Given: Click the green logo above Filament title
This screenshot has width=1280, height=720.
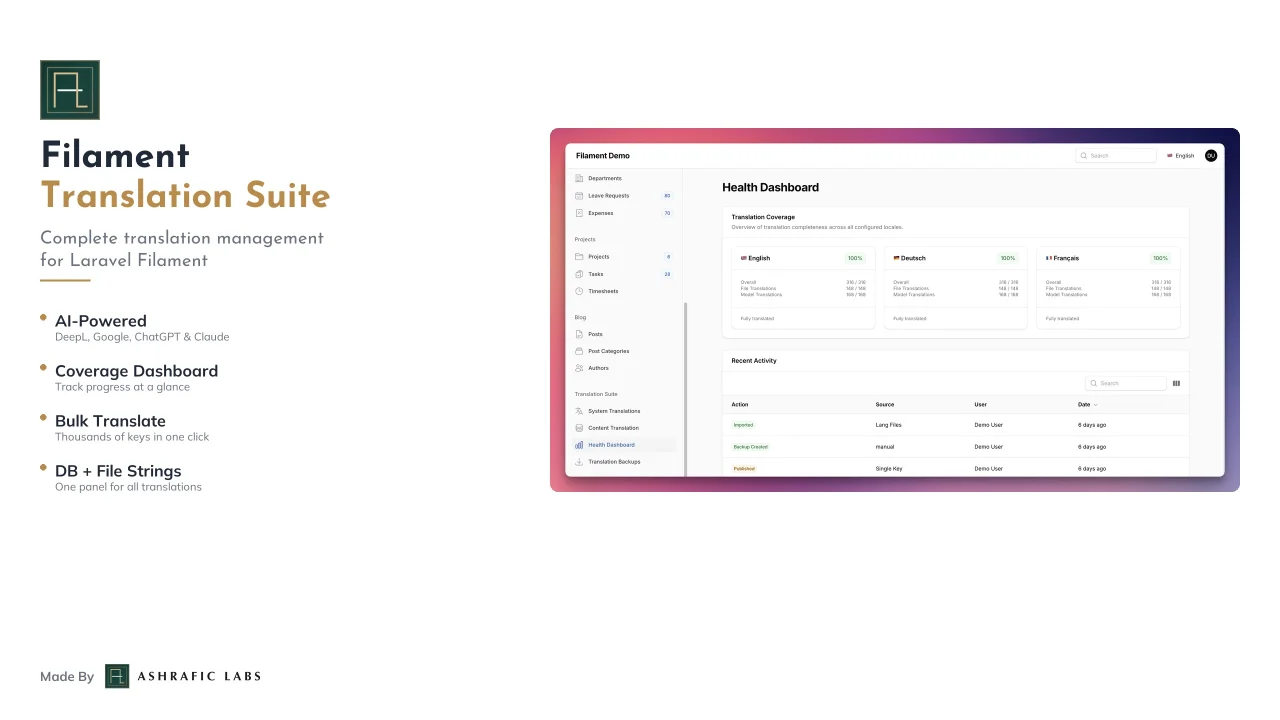Looking at the screenshot, I should click(x=70, y=90).
